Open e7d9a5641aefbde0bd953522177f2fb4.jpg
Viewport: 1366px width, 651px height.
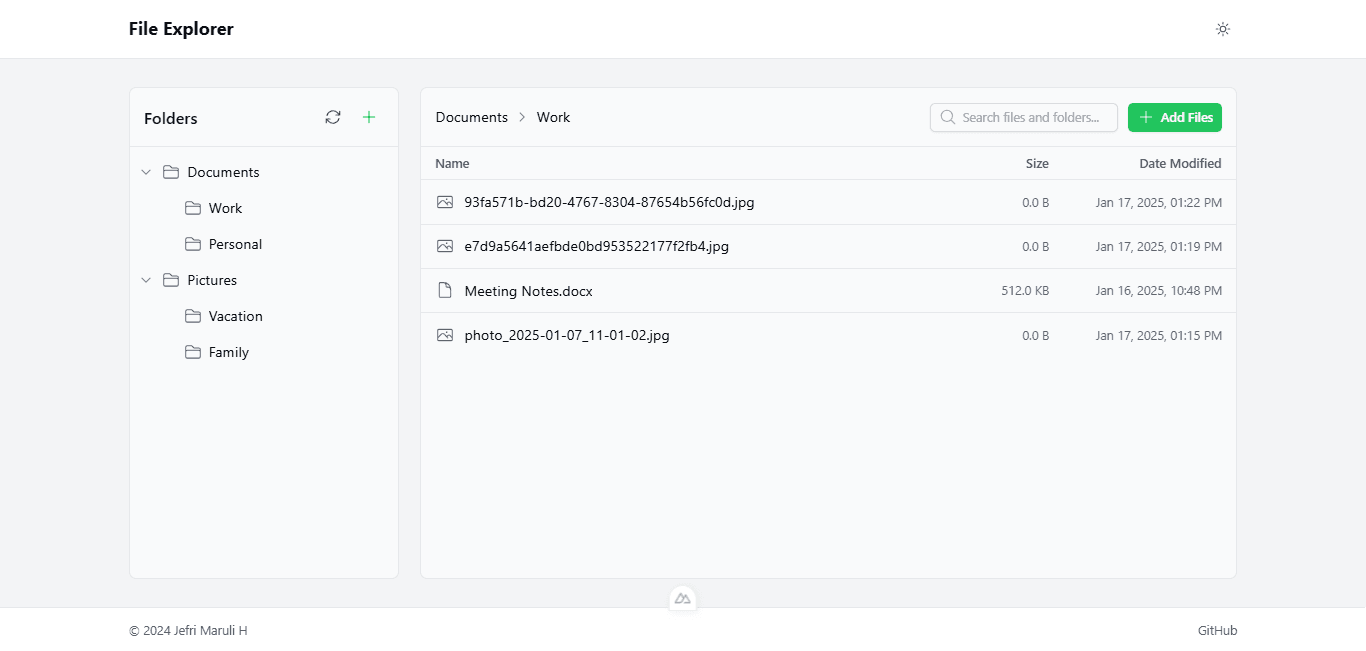[596, 246]
